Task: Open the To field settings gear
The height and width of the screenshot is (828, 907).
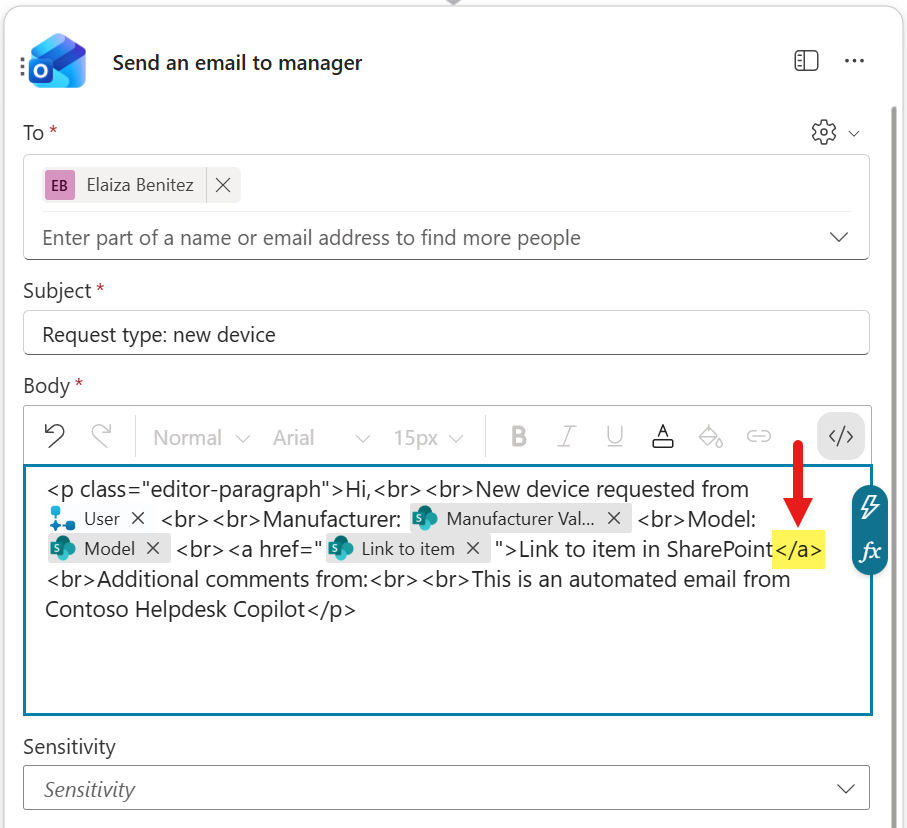Action: (823, 132)
